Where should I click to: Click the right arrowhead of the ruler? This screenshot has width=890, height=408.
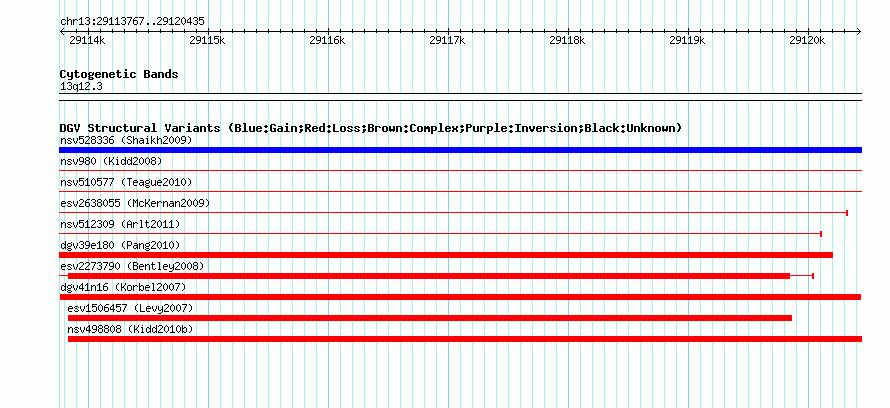[x=859, y=31]
